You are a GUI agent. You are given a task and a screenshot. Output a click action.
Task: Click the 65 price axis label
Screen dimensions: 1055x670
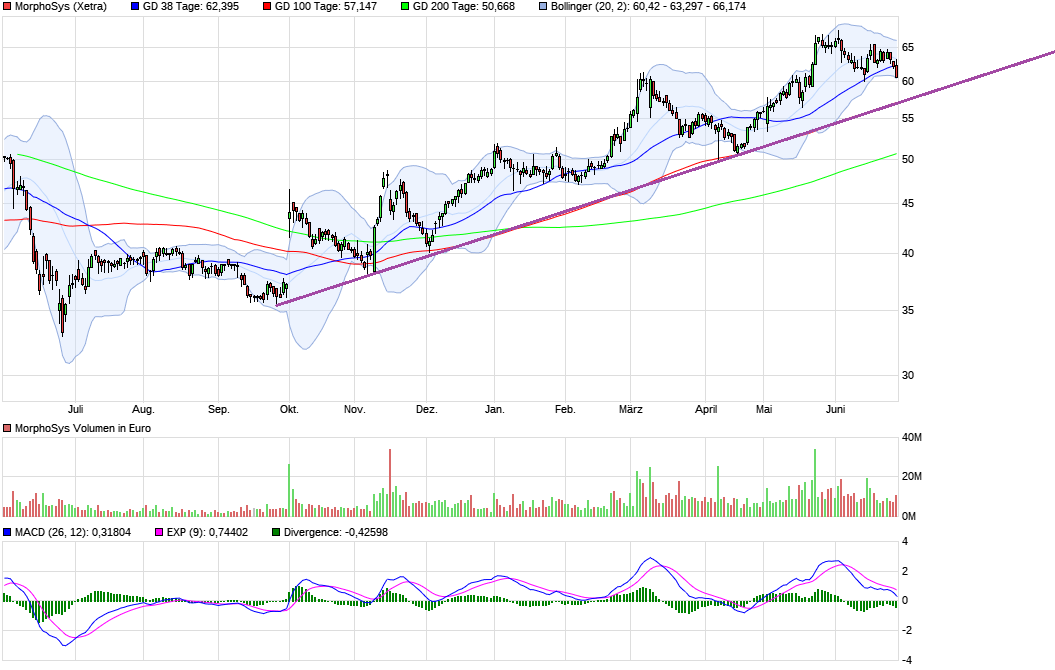point(908,47)
